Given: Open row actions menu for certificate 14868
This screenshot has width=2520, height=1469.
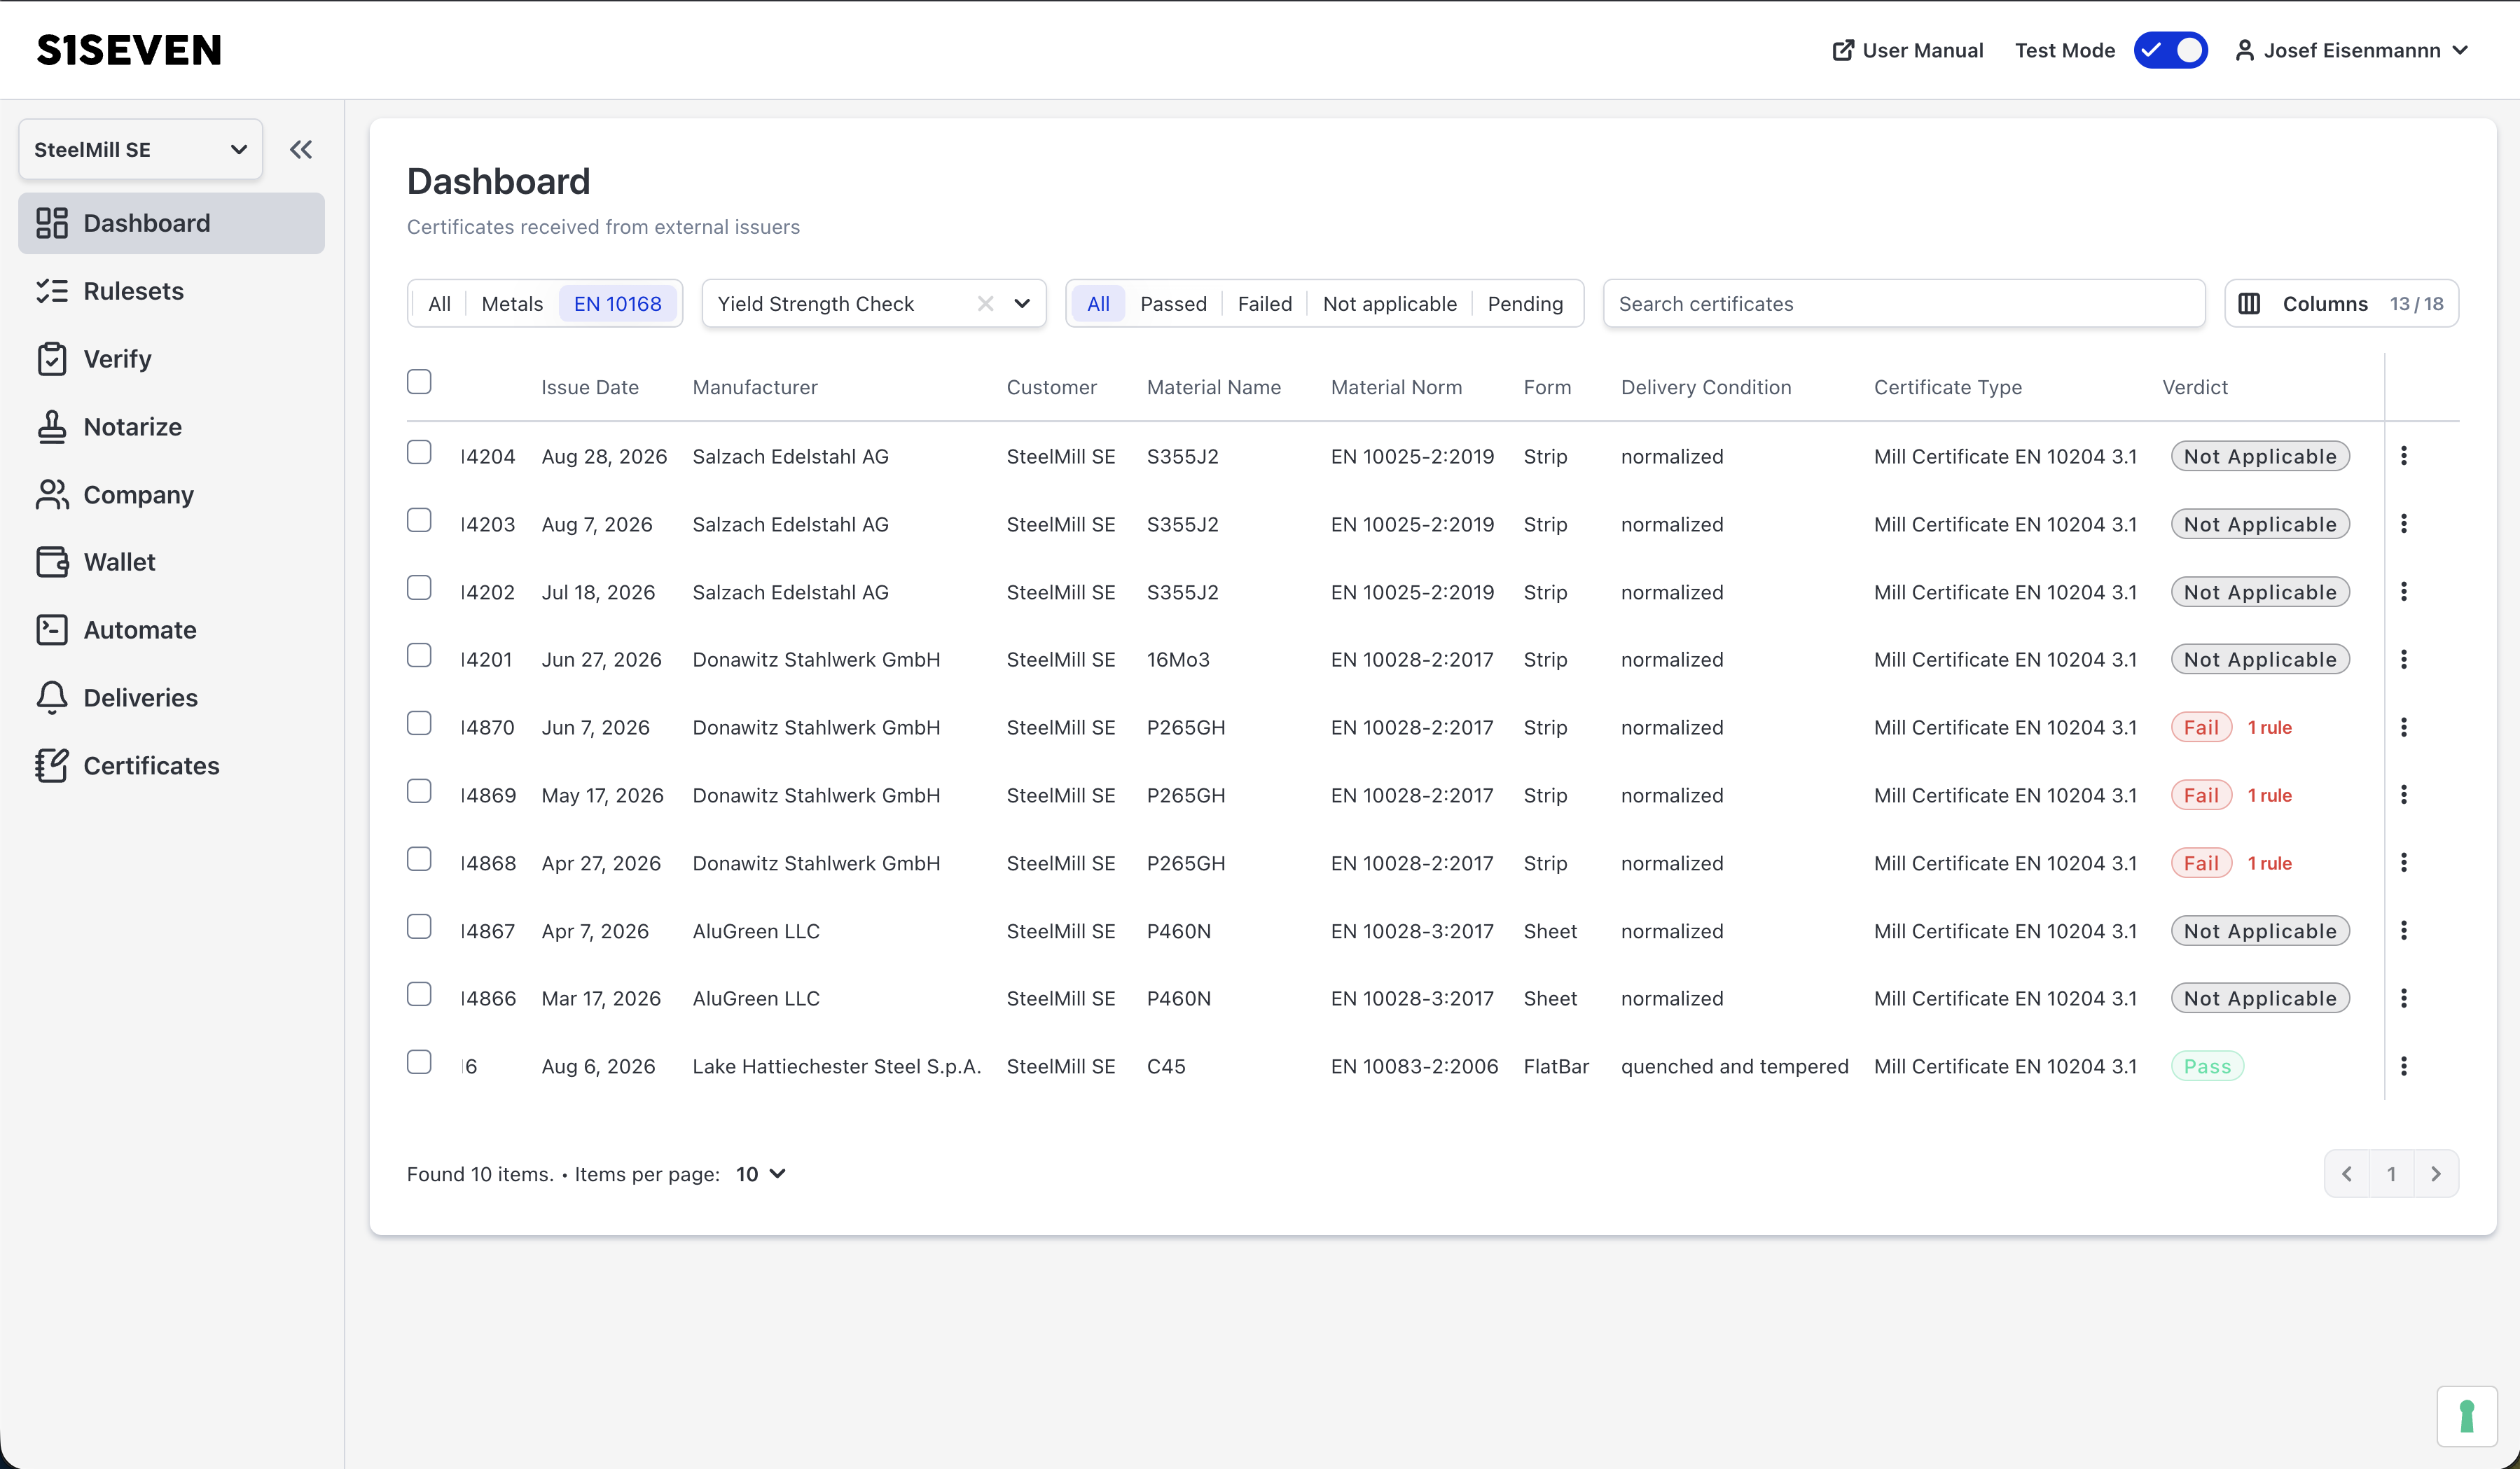Looking at the screenshot, I should [2404, 863].
